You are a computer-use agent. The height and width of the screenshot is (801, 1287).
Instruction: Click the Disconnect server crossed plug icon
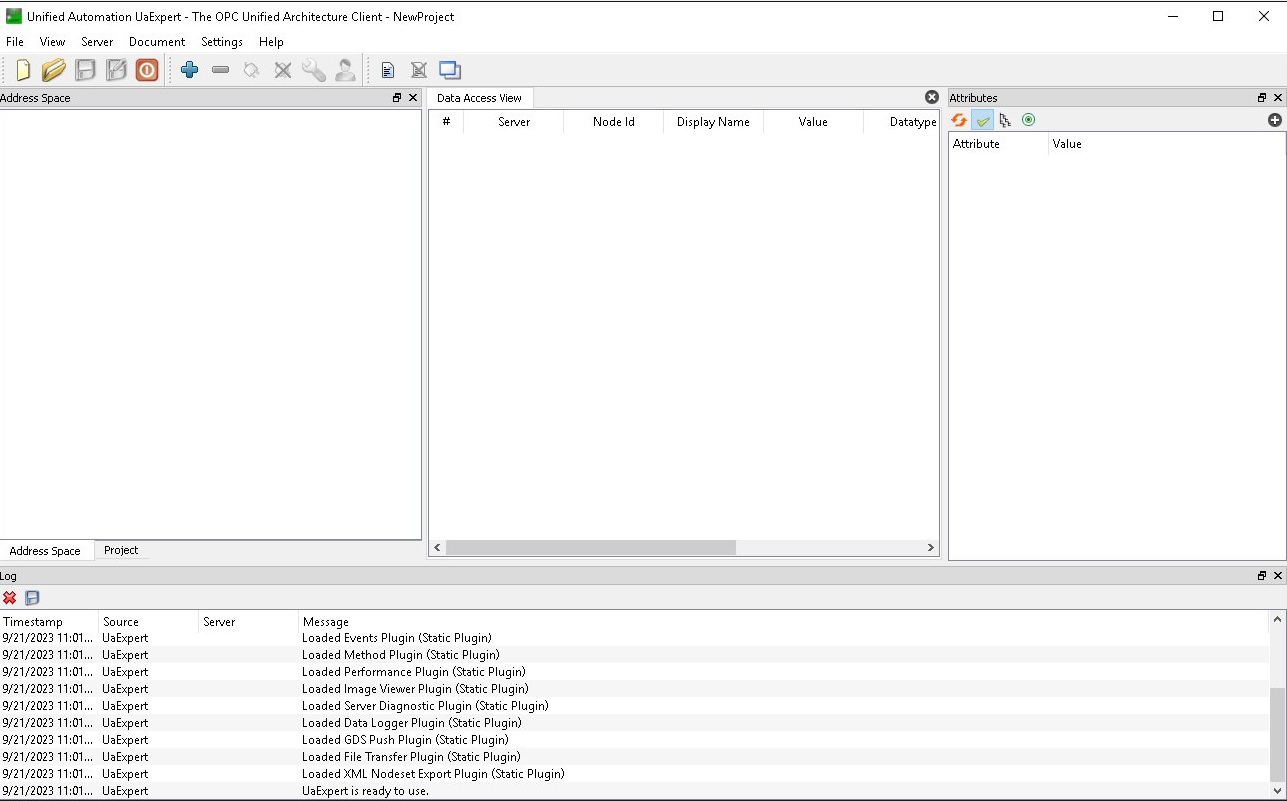coord(283,70)
